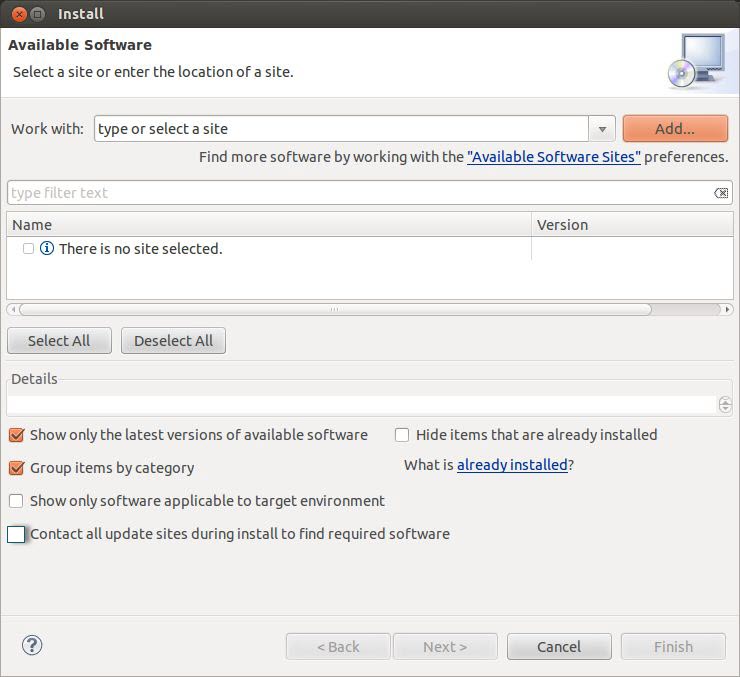Tick 'Show only software applicable to target environment'
This screenshot has height=677, width=740.
16,501
